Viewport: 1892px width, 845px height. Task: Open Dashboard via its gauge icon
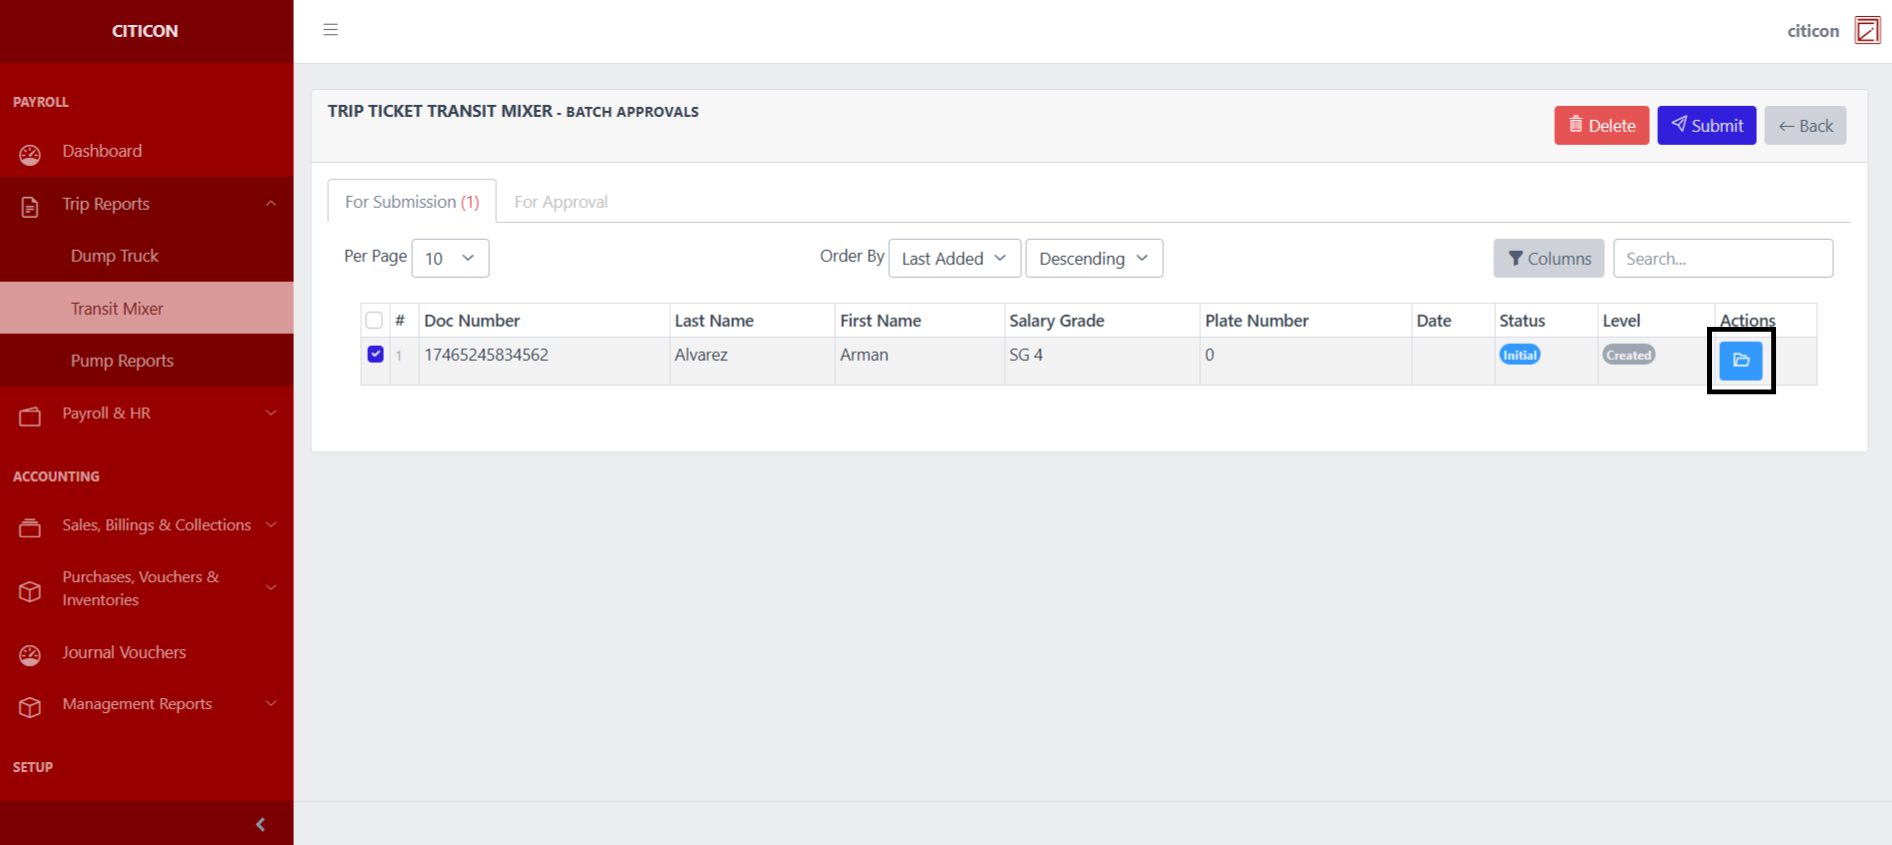pyautogui.click(x=30, y=154)
